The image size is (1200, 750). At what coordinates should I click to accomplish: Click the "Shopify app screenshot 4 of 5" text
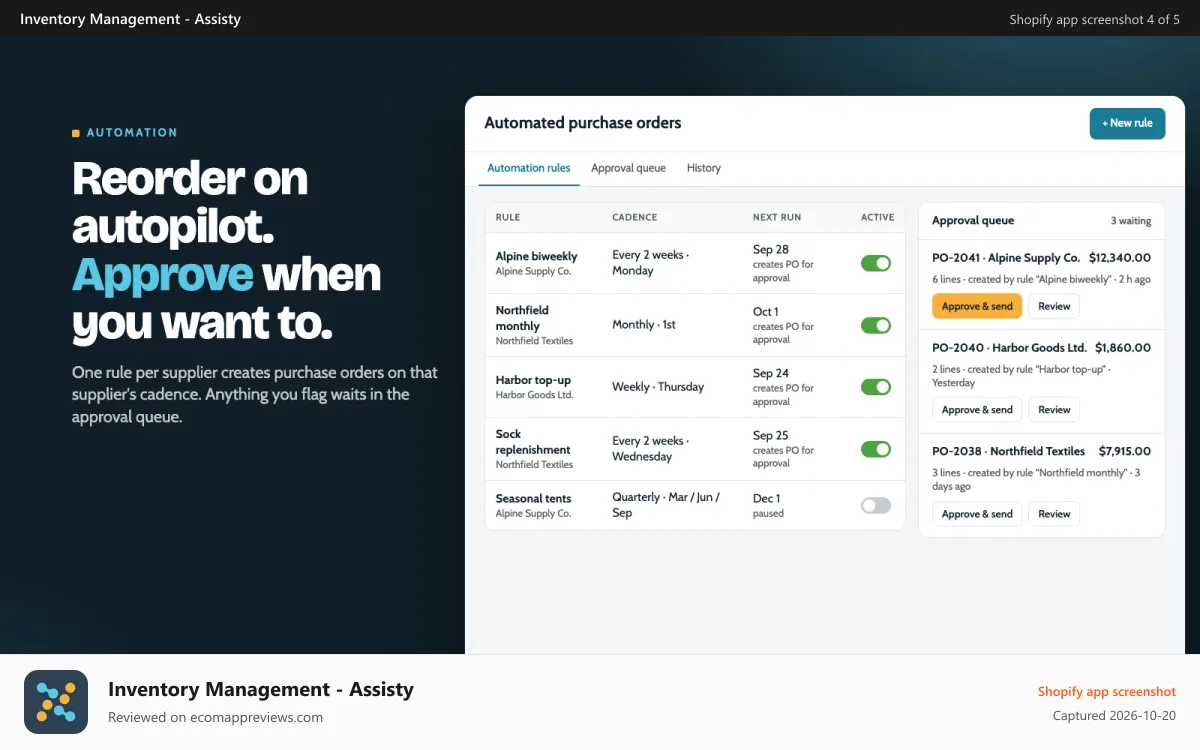click(1095, 19)
